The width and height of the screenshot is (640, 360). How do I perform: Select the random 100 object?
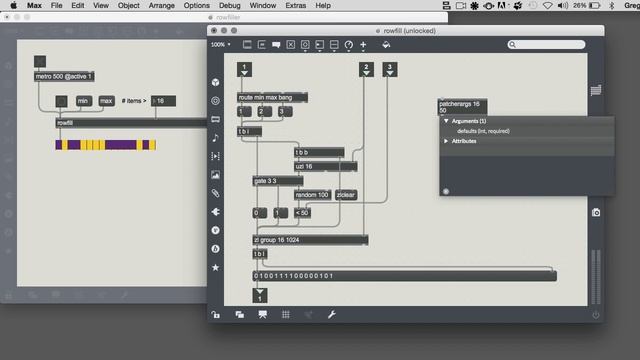[312, 195]
